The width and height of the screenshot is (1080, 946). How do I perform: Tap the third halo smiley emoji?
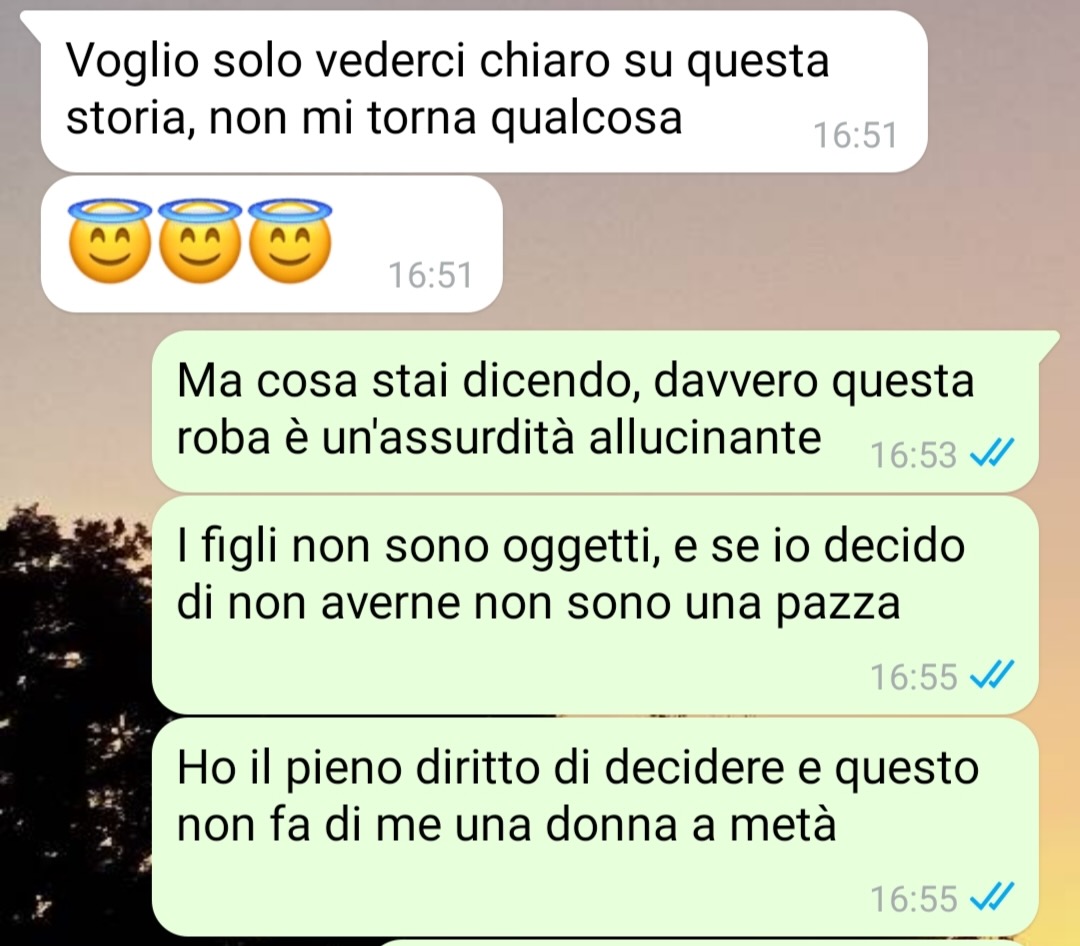[x=290, y=240]
